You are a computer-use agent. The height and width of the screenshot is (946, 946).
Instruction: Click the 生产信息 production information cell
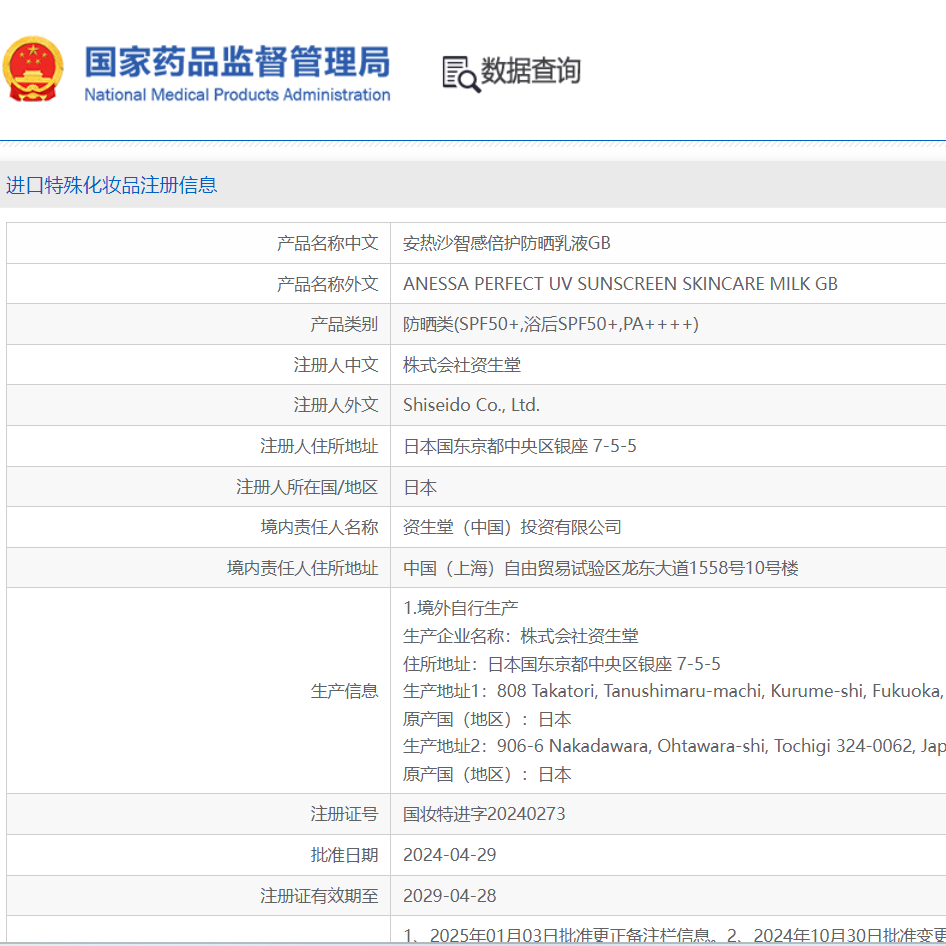tap(344, 690)
